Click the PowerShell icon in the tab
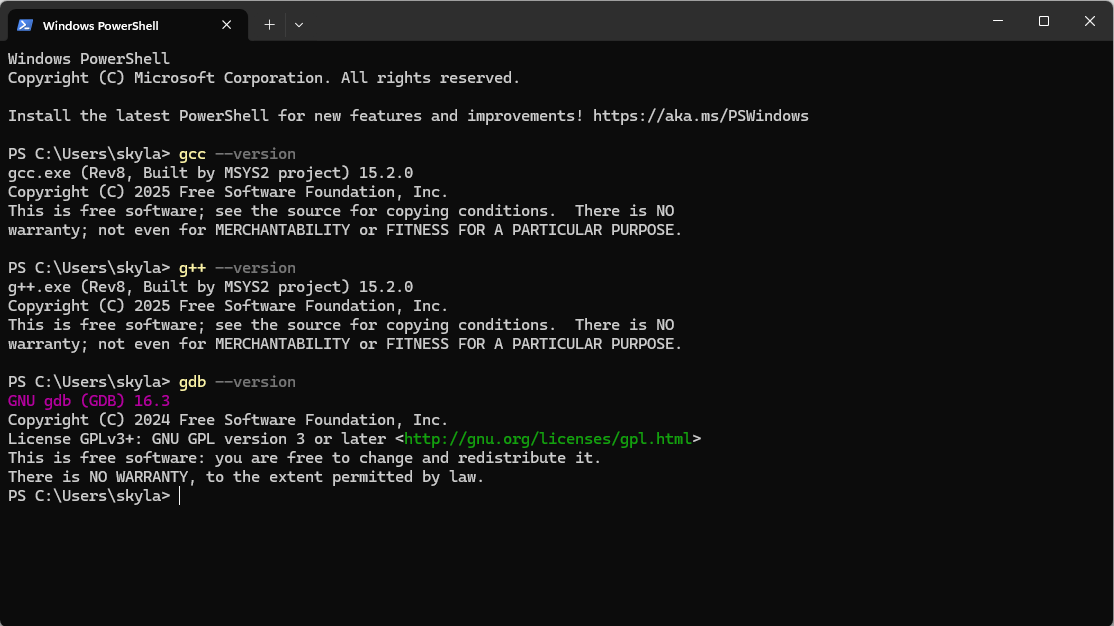Viewport: 1114px width, 626px height. click(25, 25)
